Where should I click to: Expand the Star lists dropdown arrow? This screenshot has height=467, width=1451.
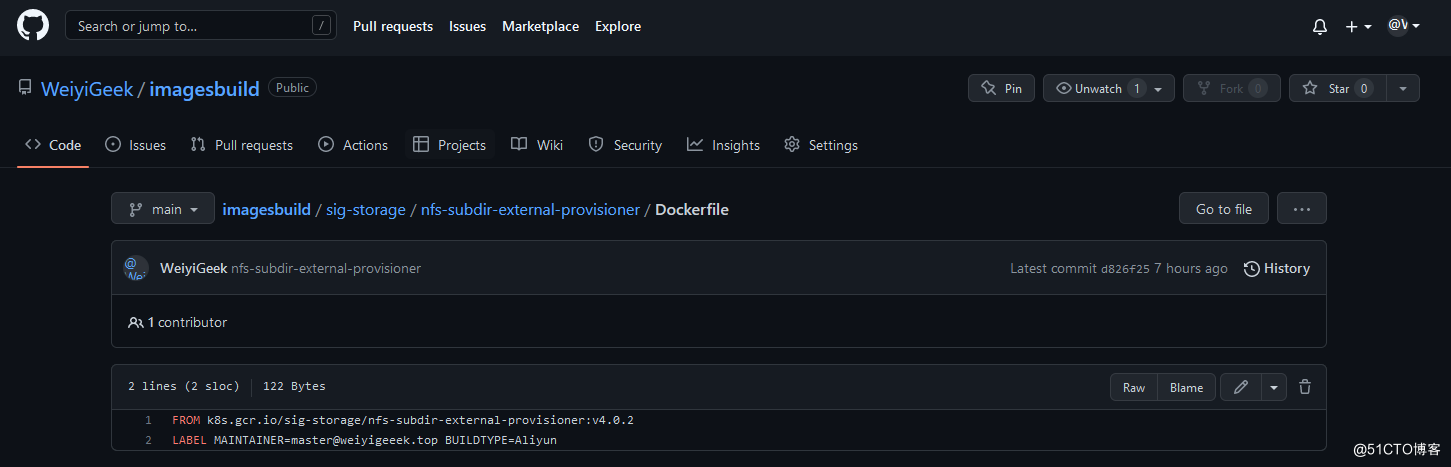click(x=1402, y=88)
